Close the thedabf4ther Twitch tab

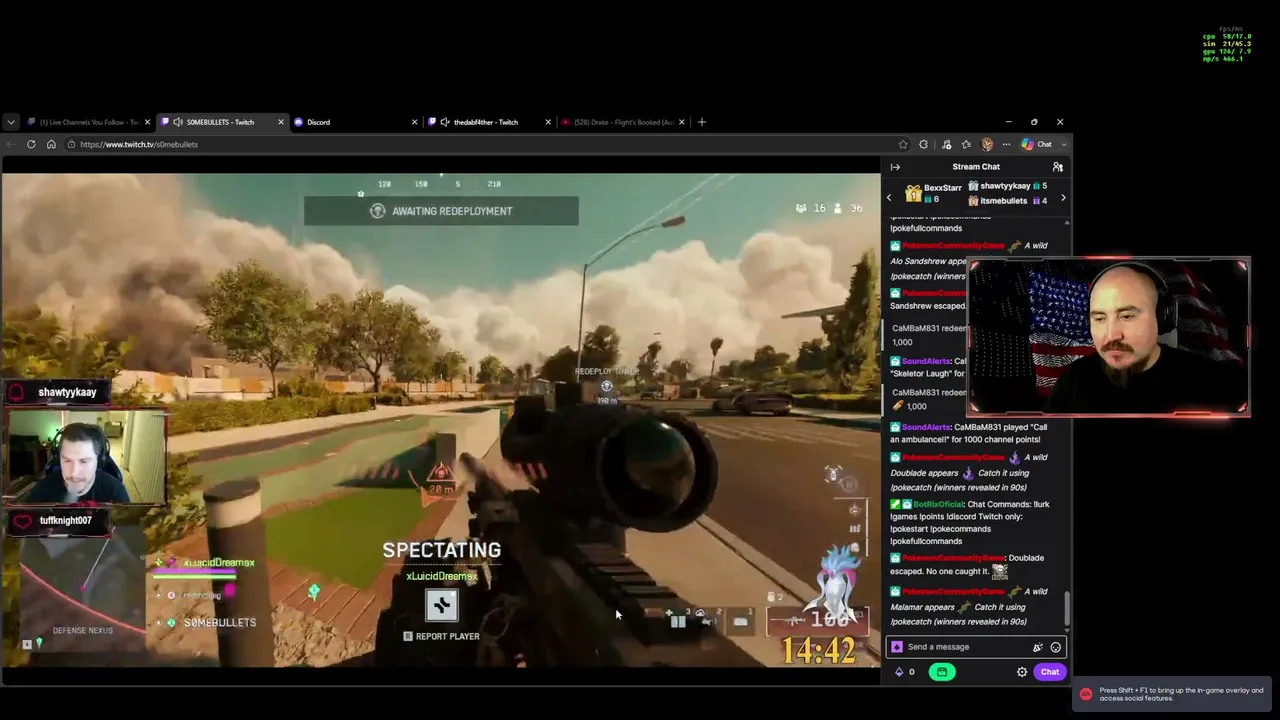tap(548, 122)
